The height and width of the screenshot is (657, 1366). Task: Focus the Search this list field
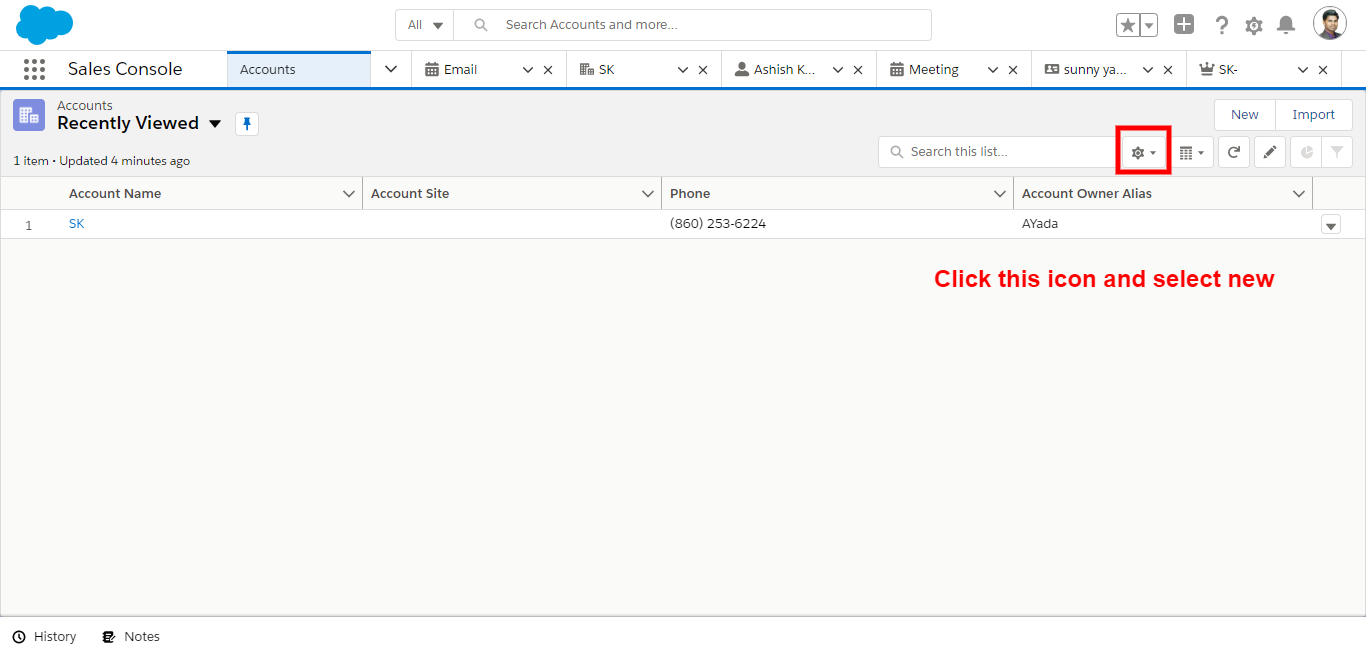pyautogui.click(x=997, y=152)
